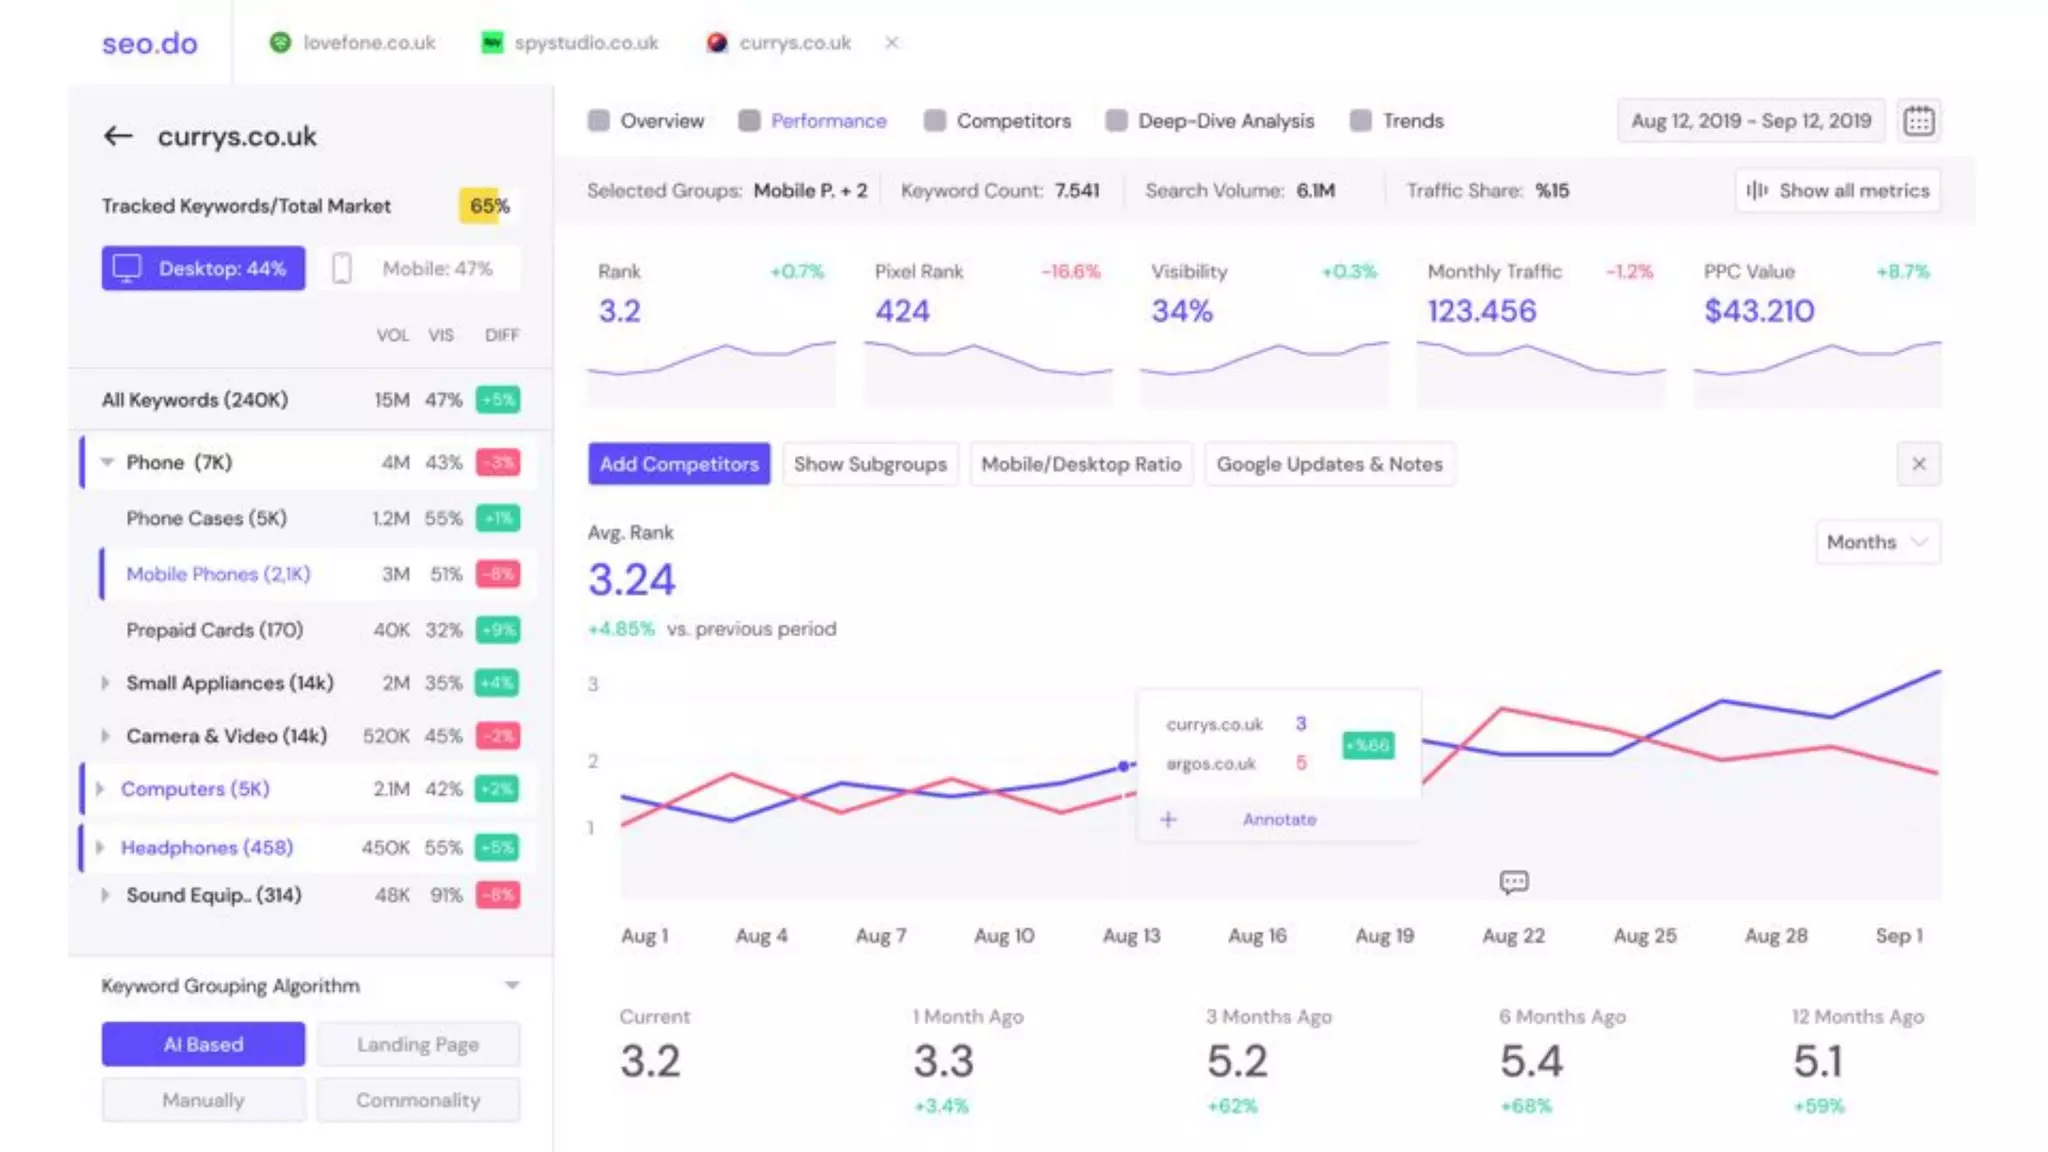Collapse the Keyword Grouping Algorithm section

512,985
